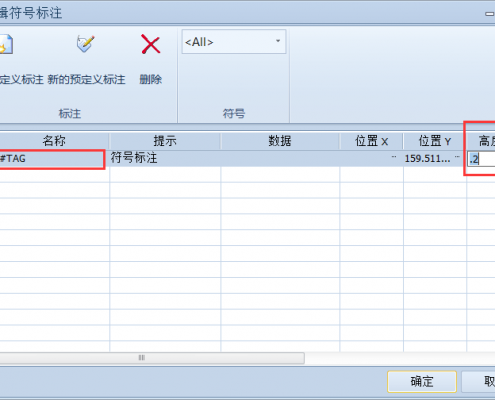This screenshot has height=400, width=495.
Task: Click the ellipsis button in the position X cell
Action: click(x=394, y=157)
